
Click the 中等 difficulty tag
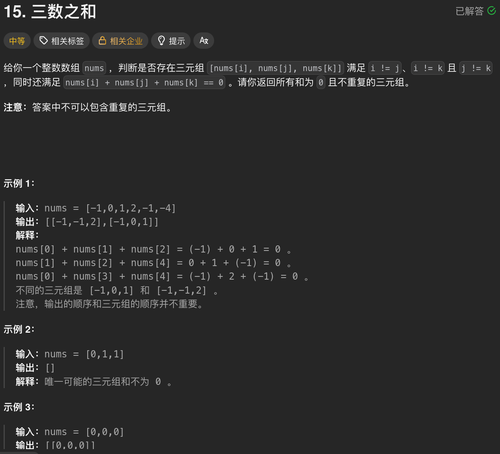tap(17, 41)
